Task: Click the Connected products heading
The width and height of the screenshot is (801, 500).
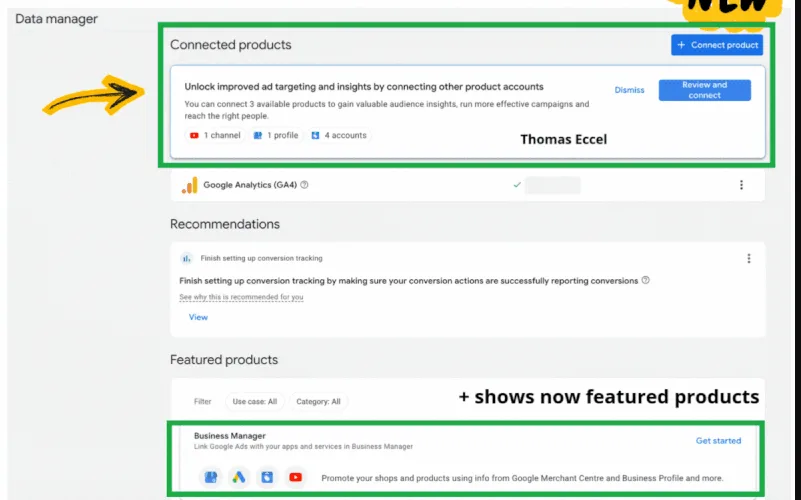Action: coord(230,45)
